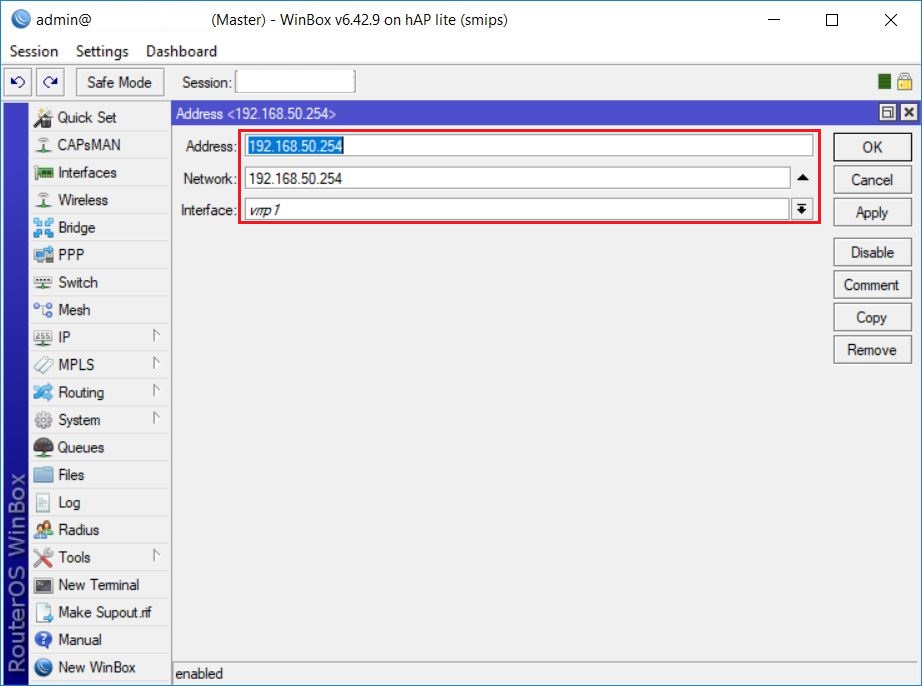
Task: Click the padlock icon in toolbar
Action: [904, 82]
